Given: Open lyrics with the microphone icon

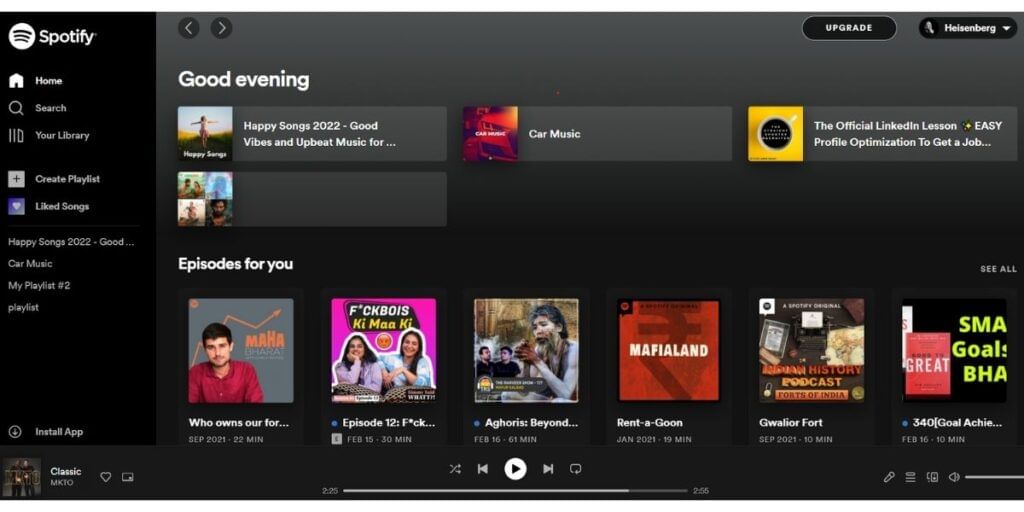Looking at the screenshot, I should point(889,477).
